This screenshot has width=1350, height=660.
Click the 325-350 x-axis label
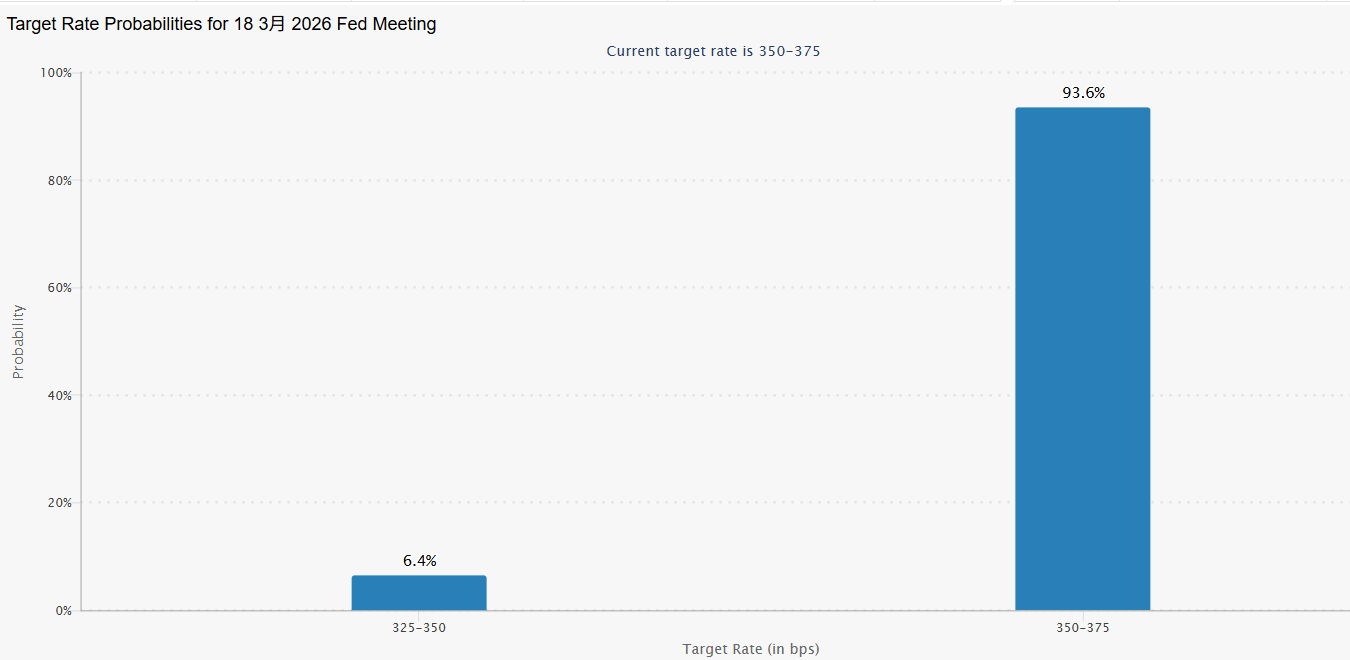pos(419,628)
